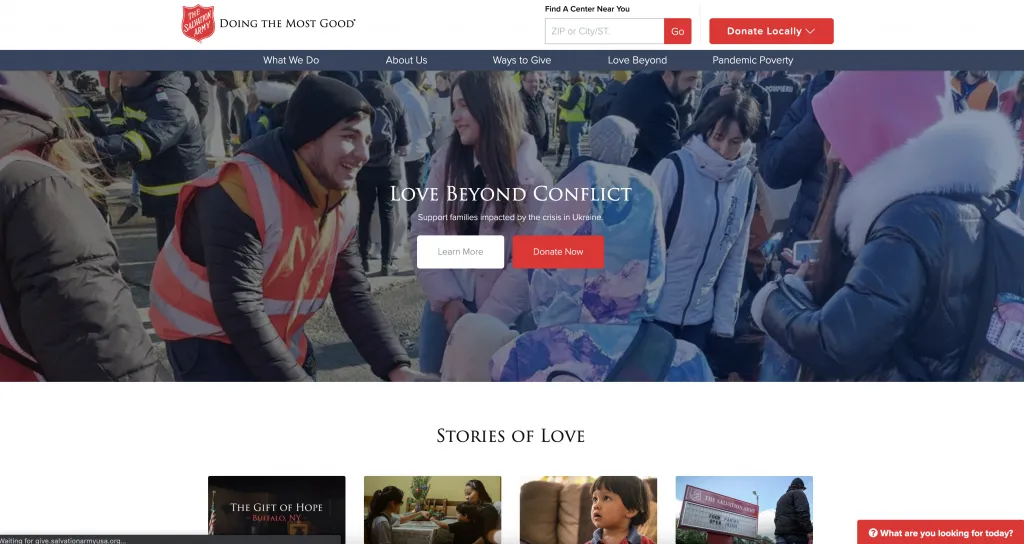Focus the ZIP or City/ST input field

click(x=605, y=31)
